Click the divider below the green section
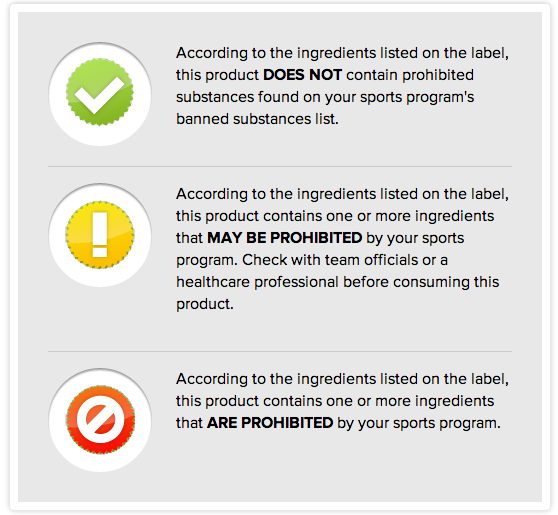 click(280, 166)
